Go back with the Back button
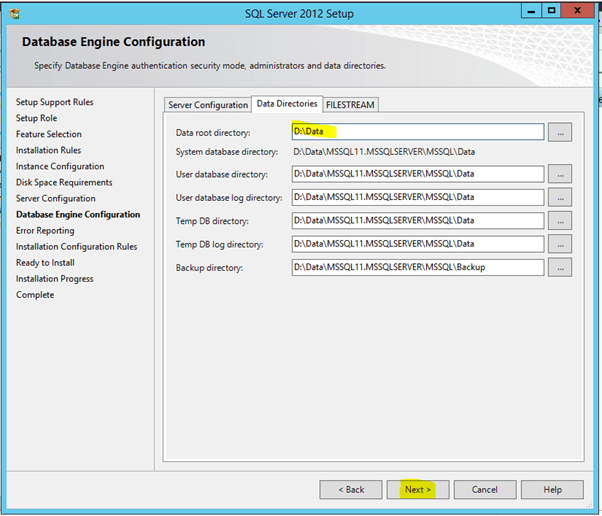The image size is (602, 516). [351, 490]
